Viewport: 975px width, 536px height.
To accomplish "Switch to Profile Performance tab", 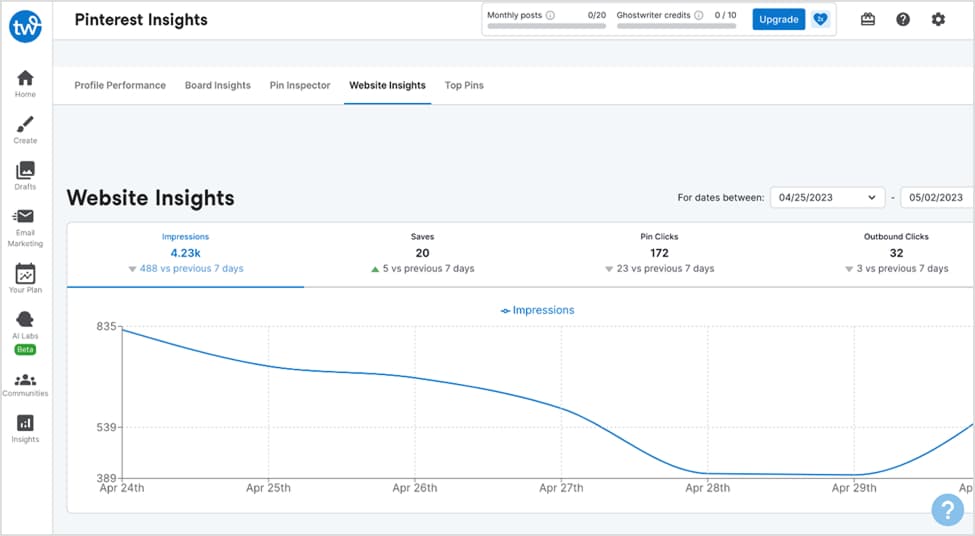I will click(x=120, y=85).
